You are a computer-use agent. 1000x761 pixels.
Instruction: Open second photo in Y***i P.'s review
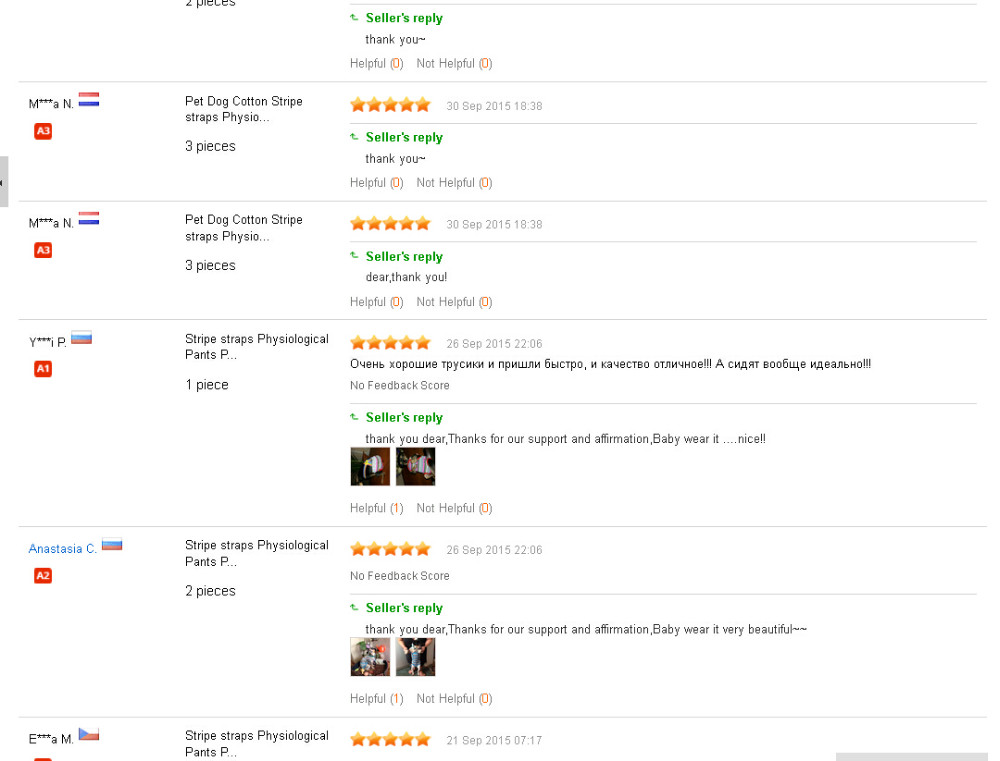[415, 467]
